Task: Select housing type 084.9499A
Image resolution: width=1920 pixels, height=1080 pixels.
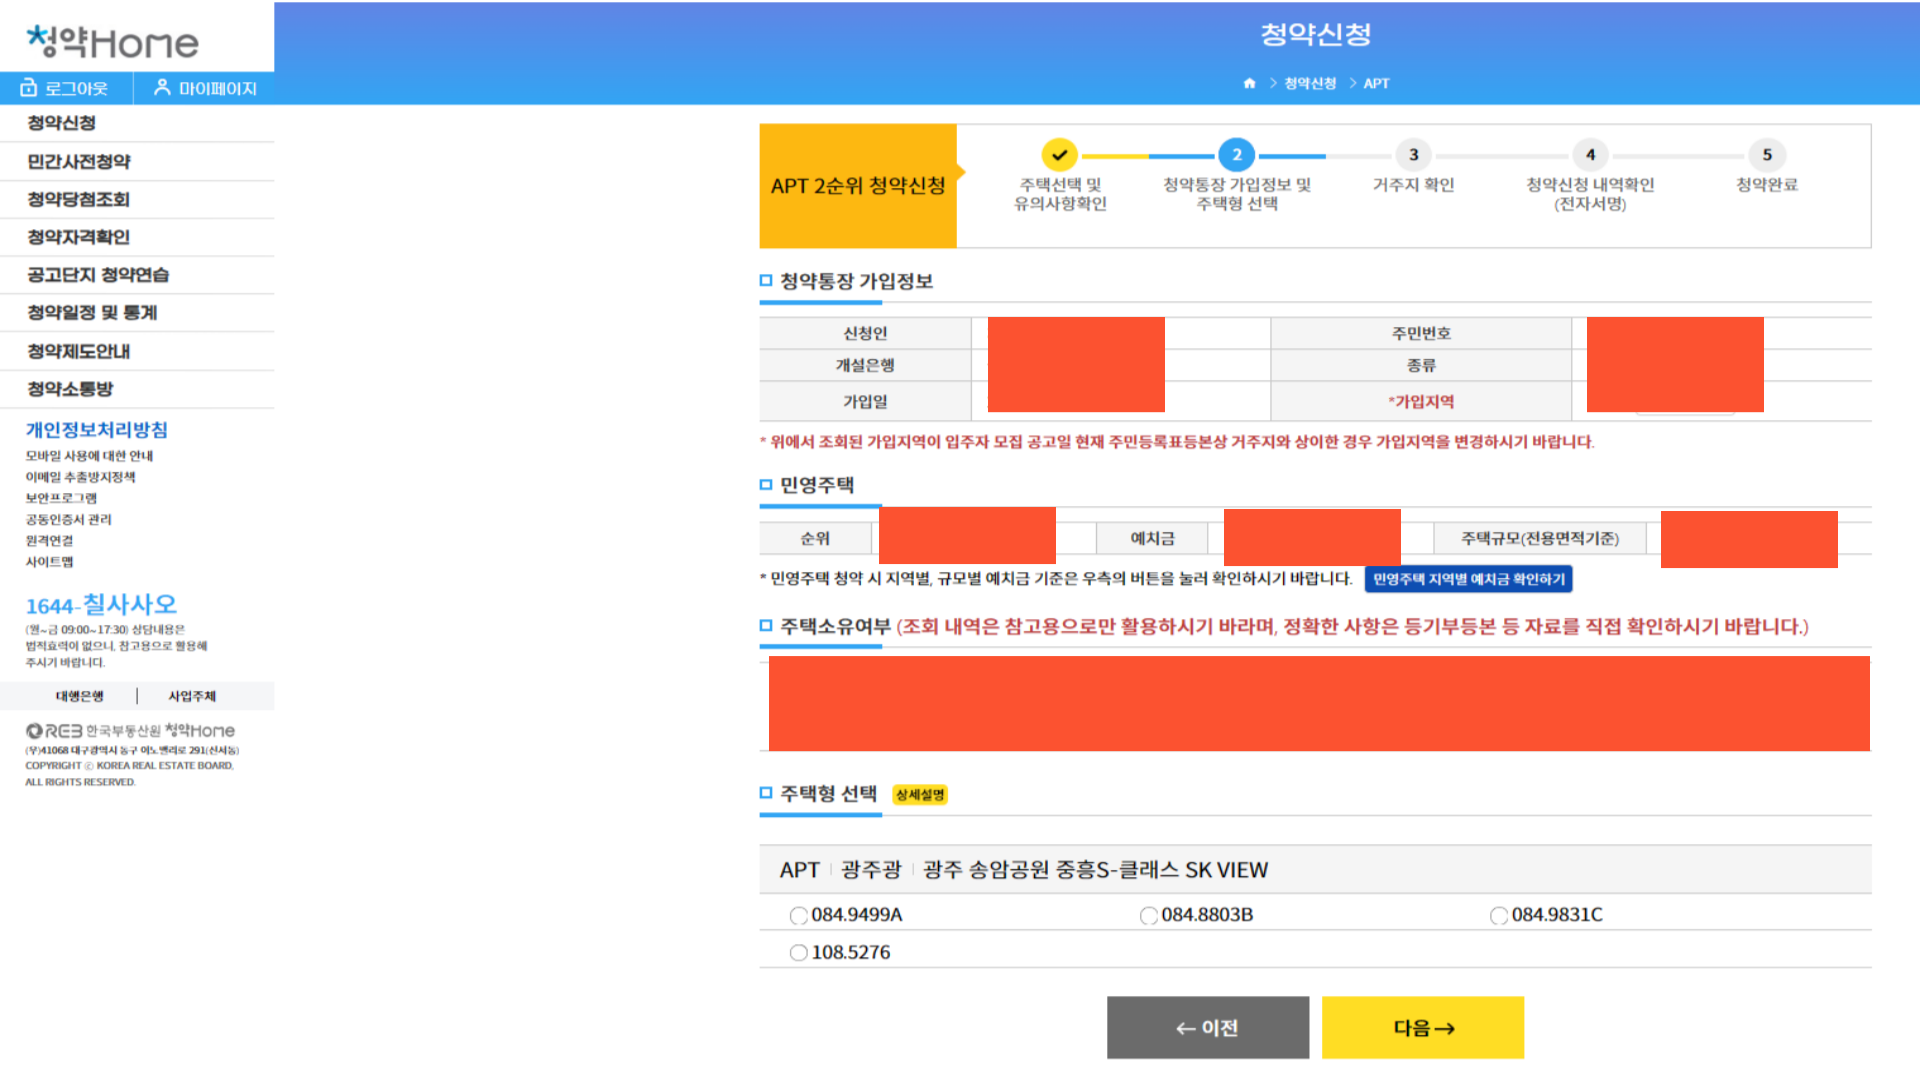Action: click(798, 915)
